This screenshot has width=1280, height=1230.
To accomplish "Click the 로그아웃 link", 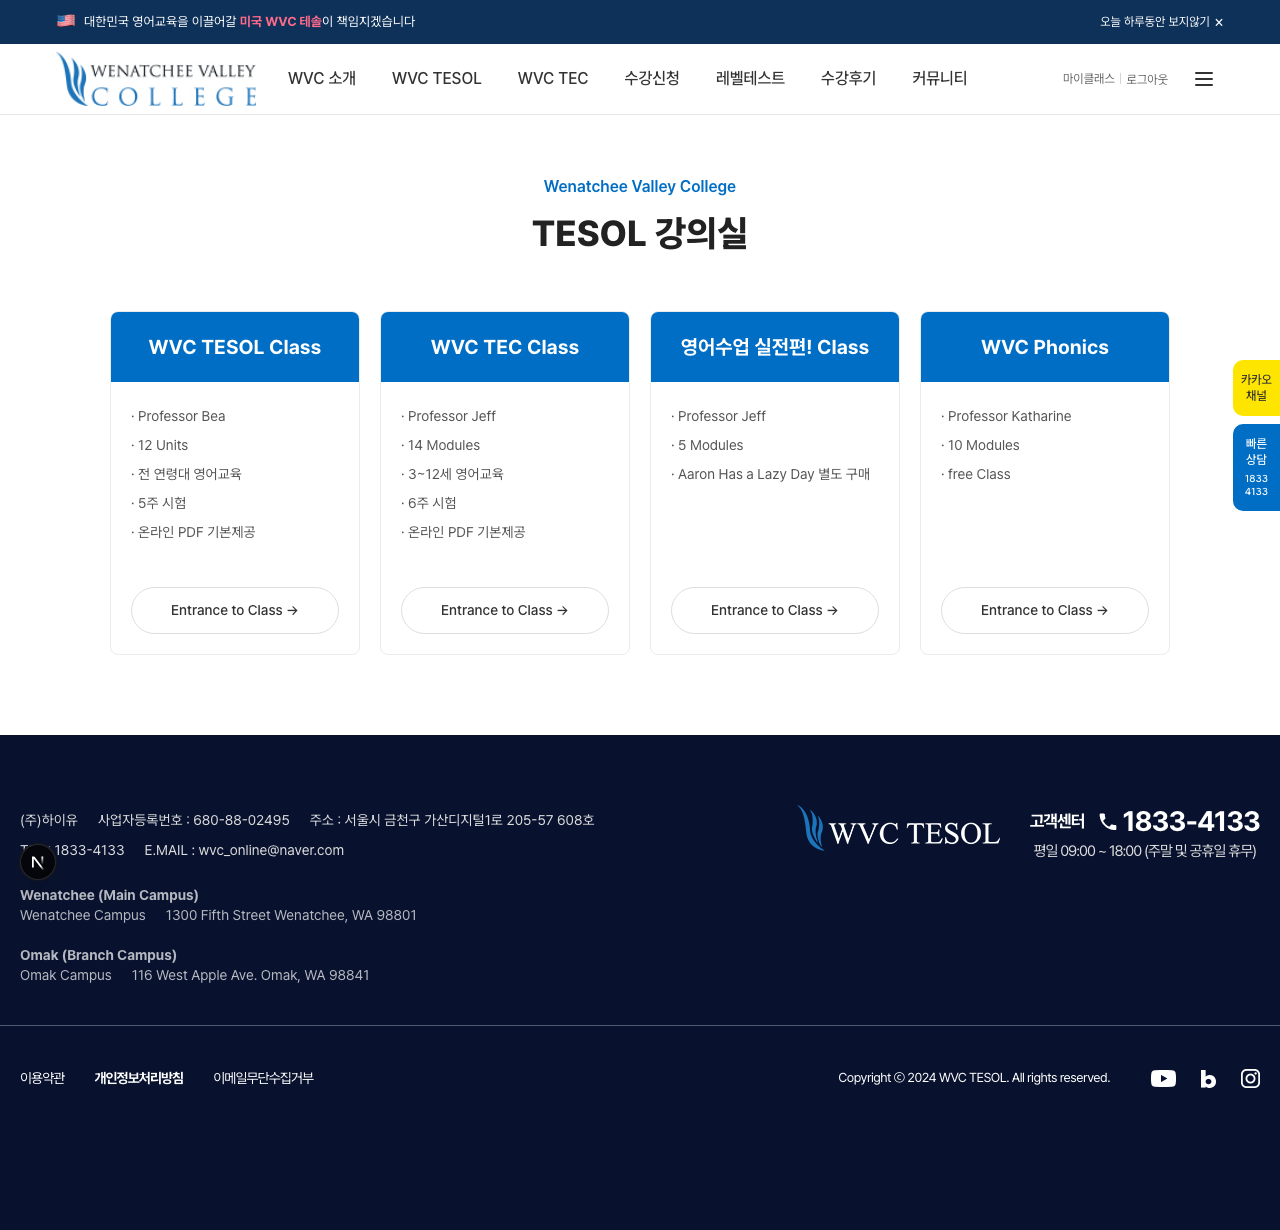I will 1147,79.
